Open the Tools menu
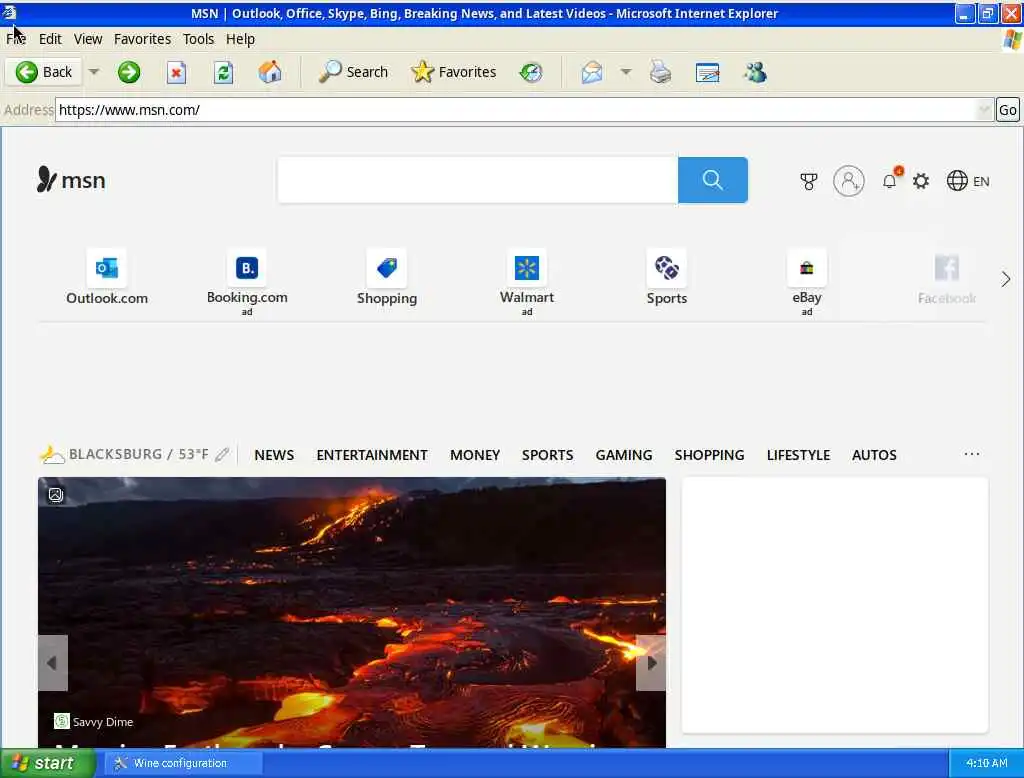This screenshot has height=778, width=1024. pos(199,39)
